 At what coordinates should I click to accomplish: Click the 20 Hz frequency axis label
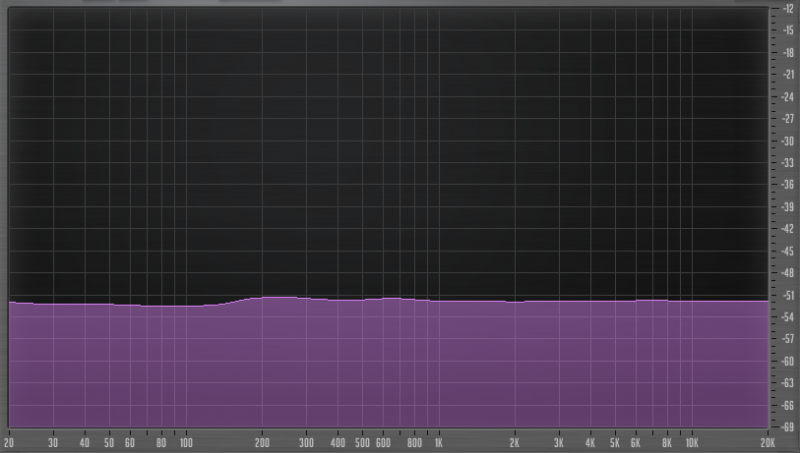[x=10, y=442]
